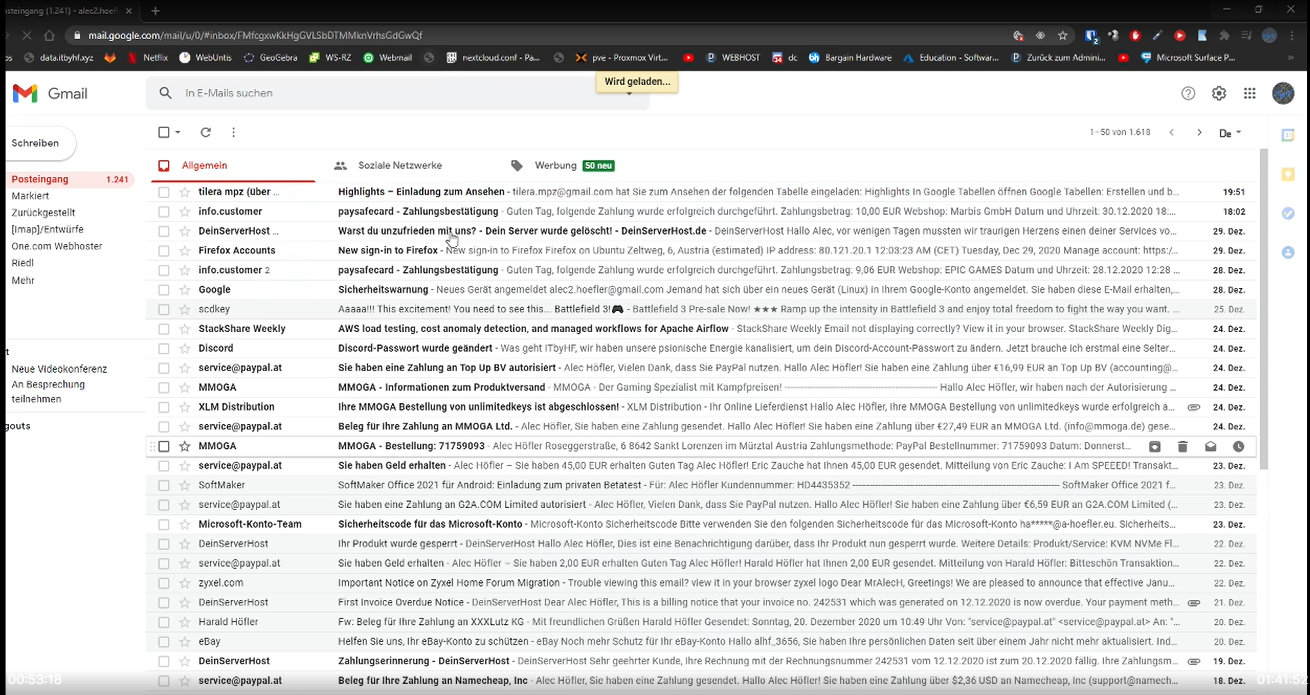Open the Riedl label
This screenshot has height=695, width=1310.
click(22, 263)
